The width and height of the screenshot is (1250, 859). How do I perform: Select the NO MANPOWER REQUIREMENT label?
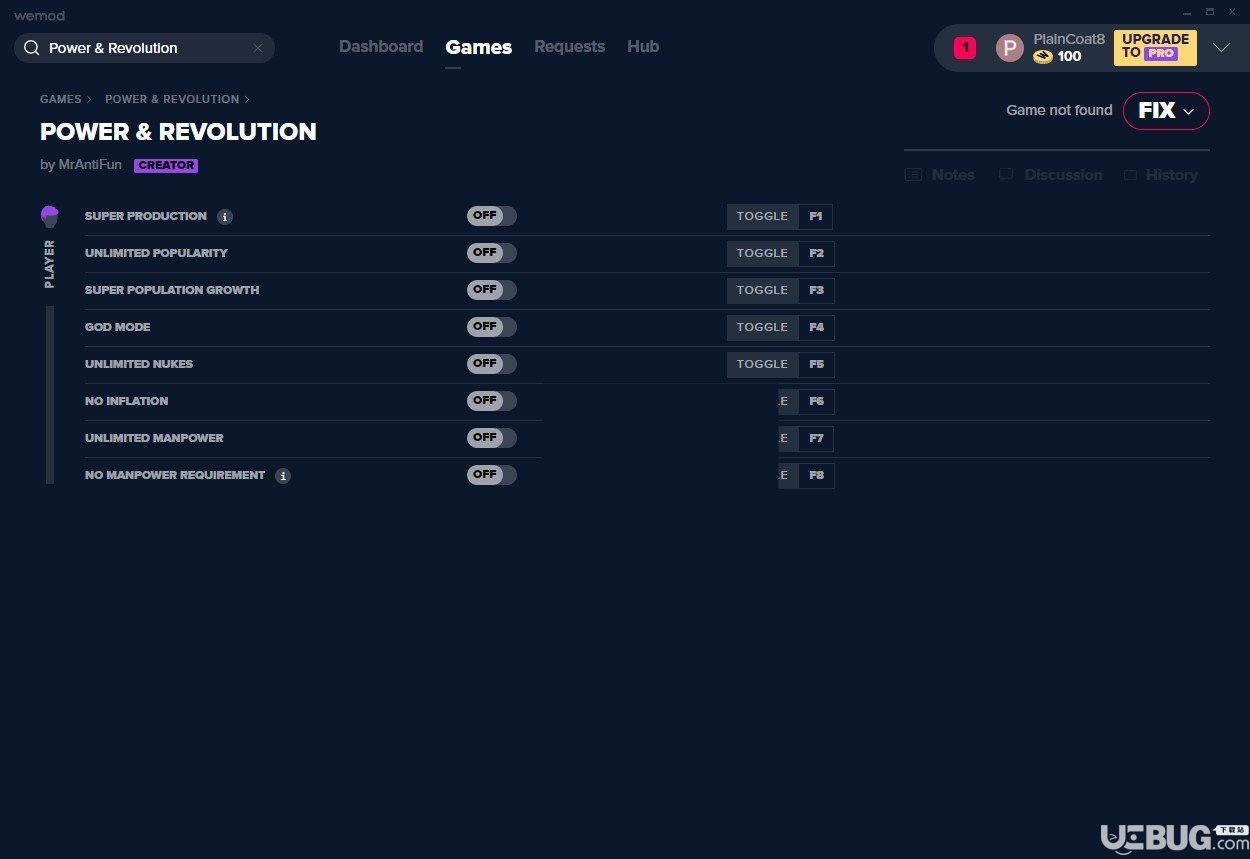175,475
